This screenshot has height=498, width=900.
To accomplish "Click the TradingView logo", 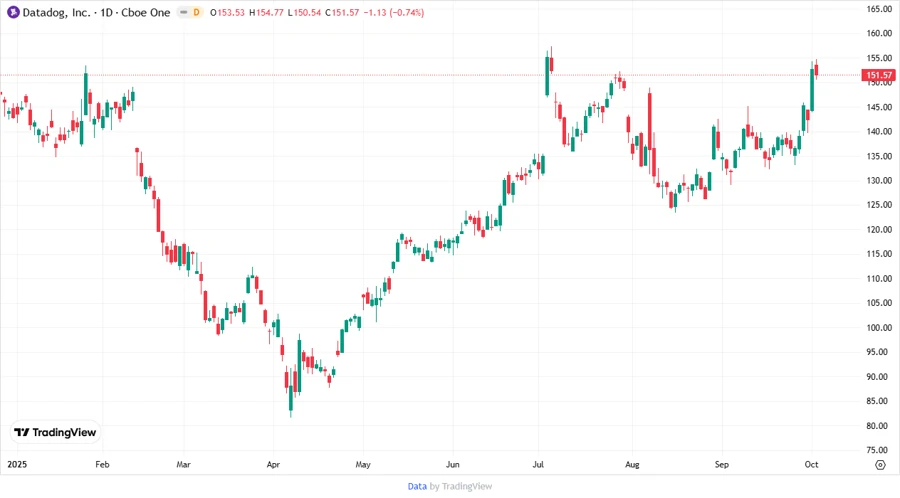I will click(56, 432).
